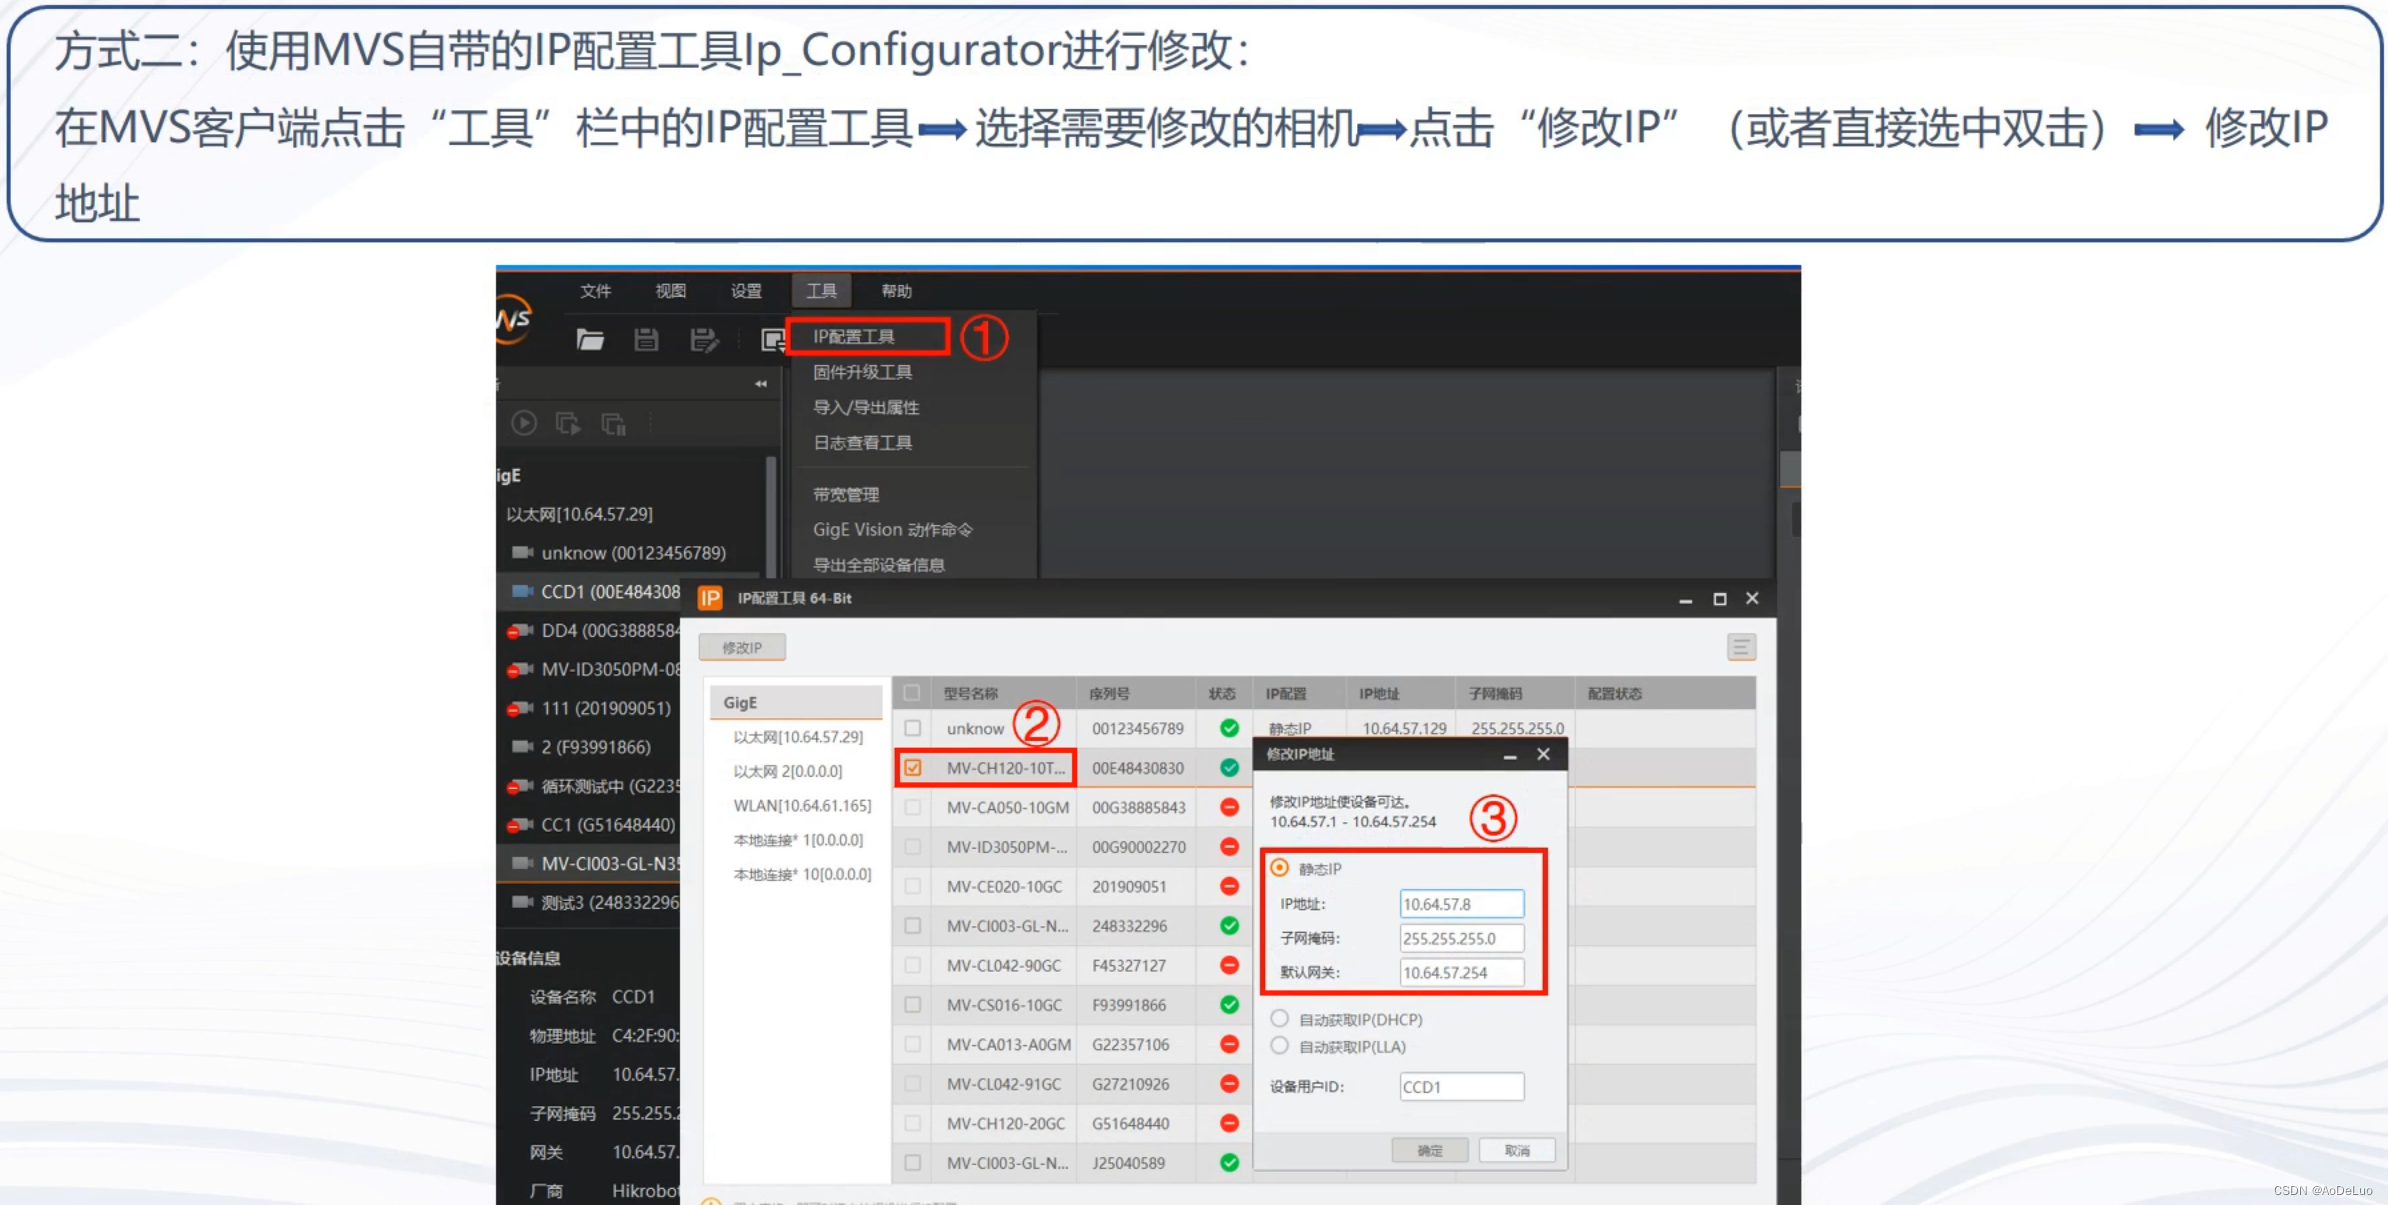Choose GigE Vision 动作命令 entry
2388x1205 pixels.
(x=892, y=529)
